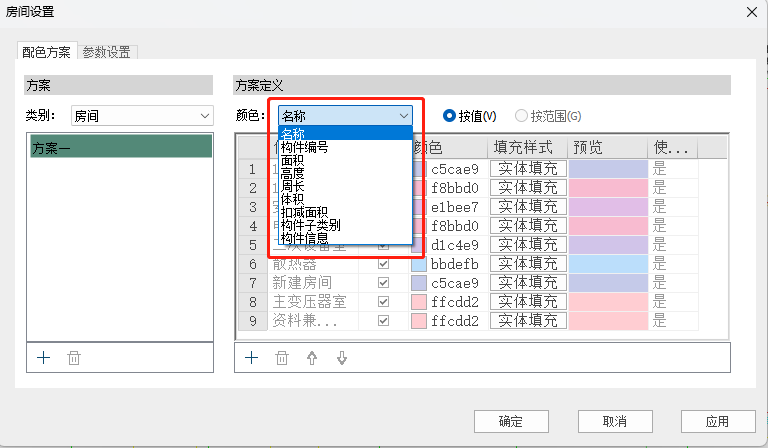Choose 周长 from the color dropdown list
Viewport: 768px width, 448px height.
pyautogui.click(x=345, y=186)
